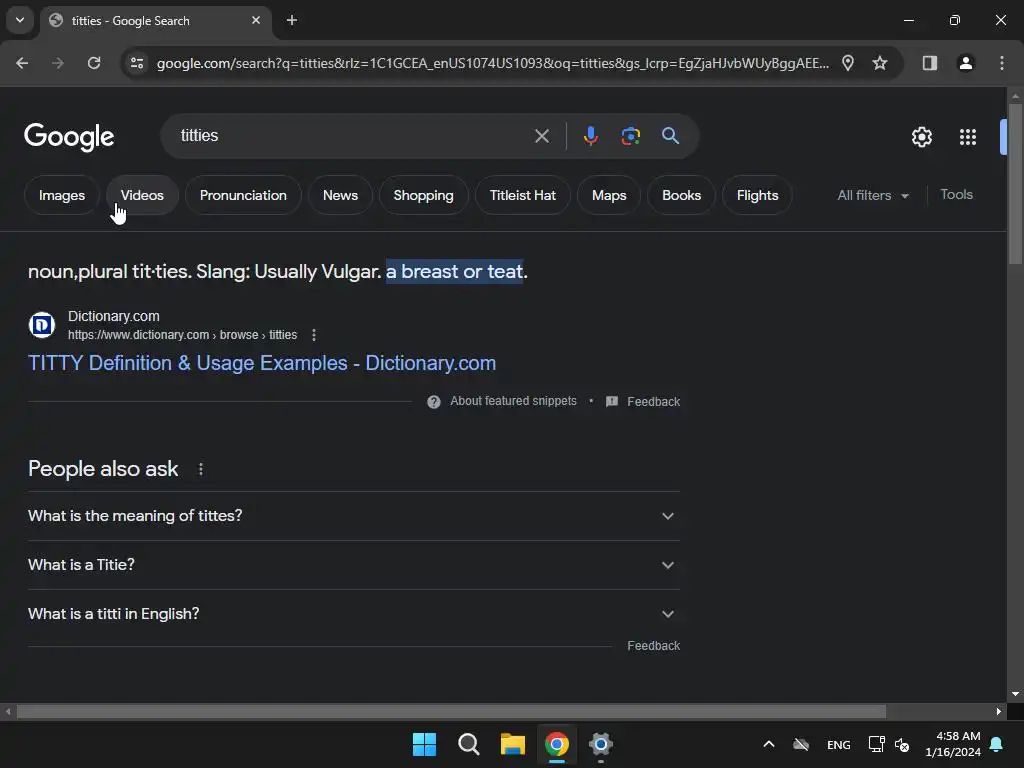
Task: Open the All filters dropdown
Action: coord(873,195)
